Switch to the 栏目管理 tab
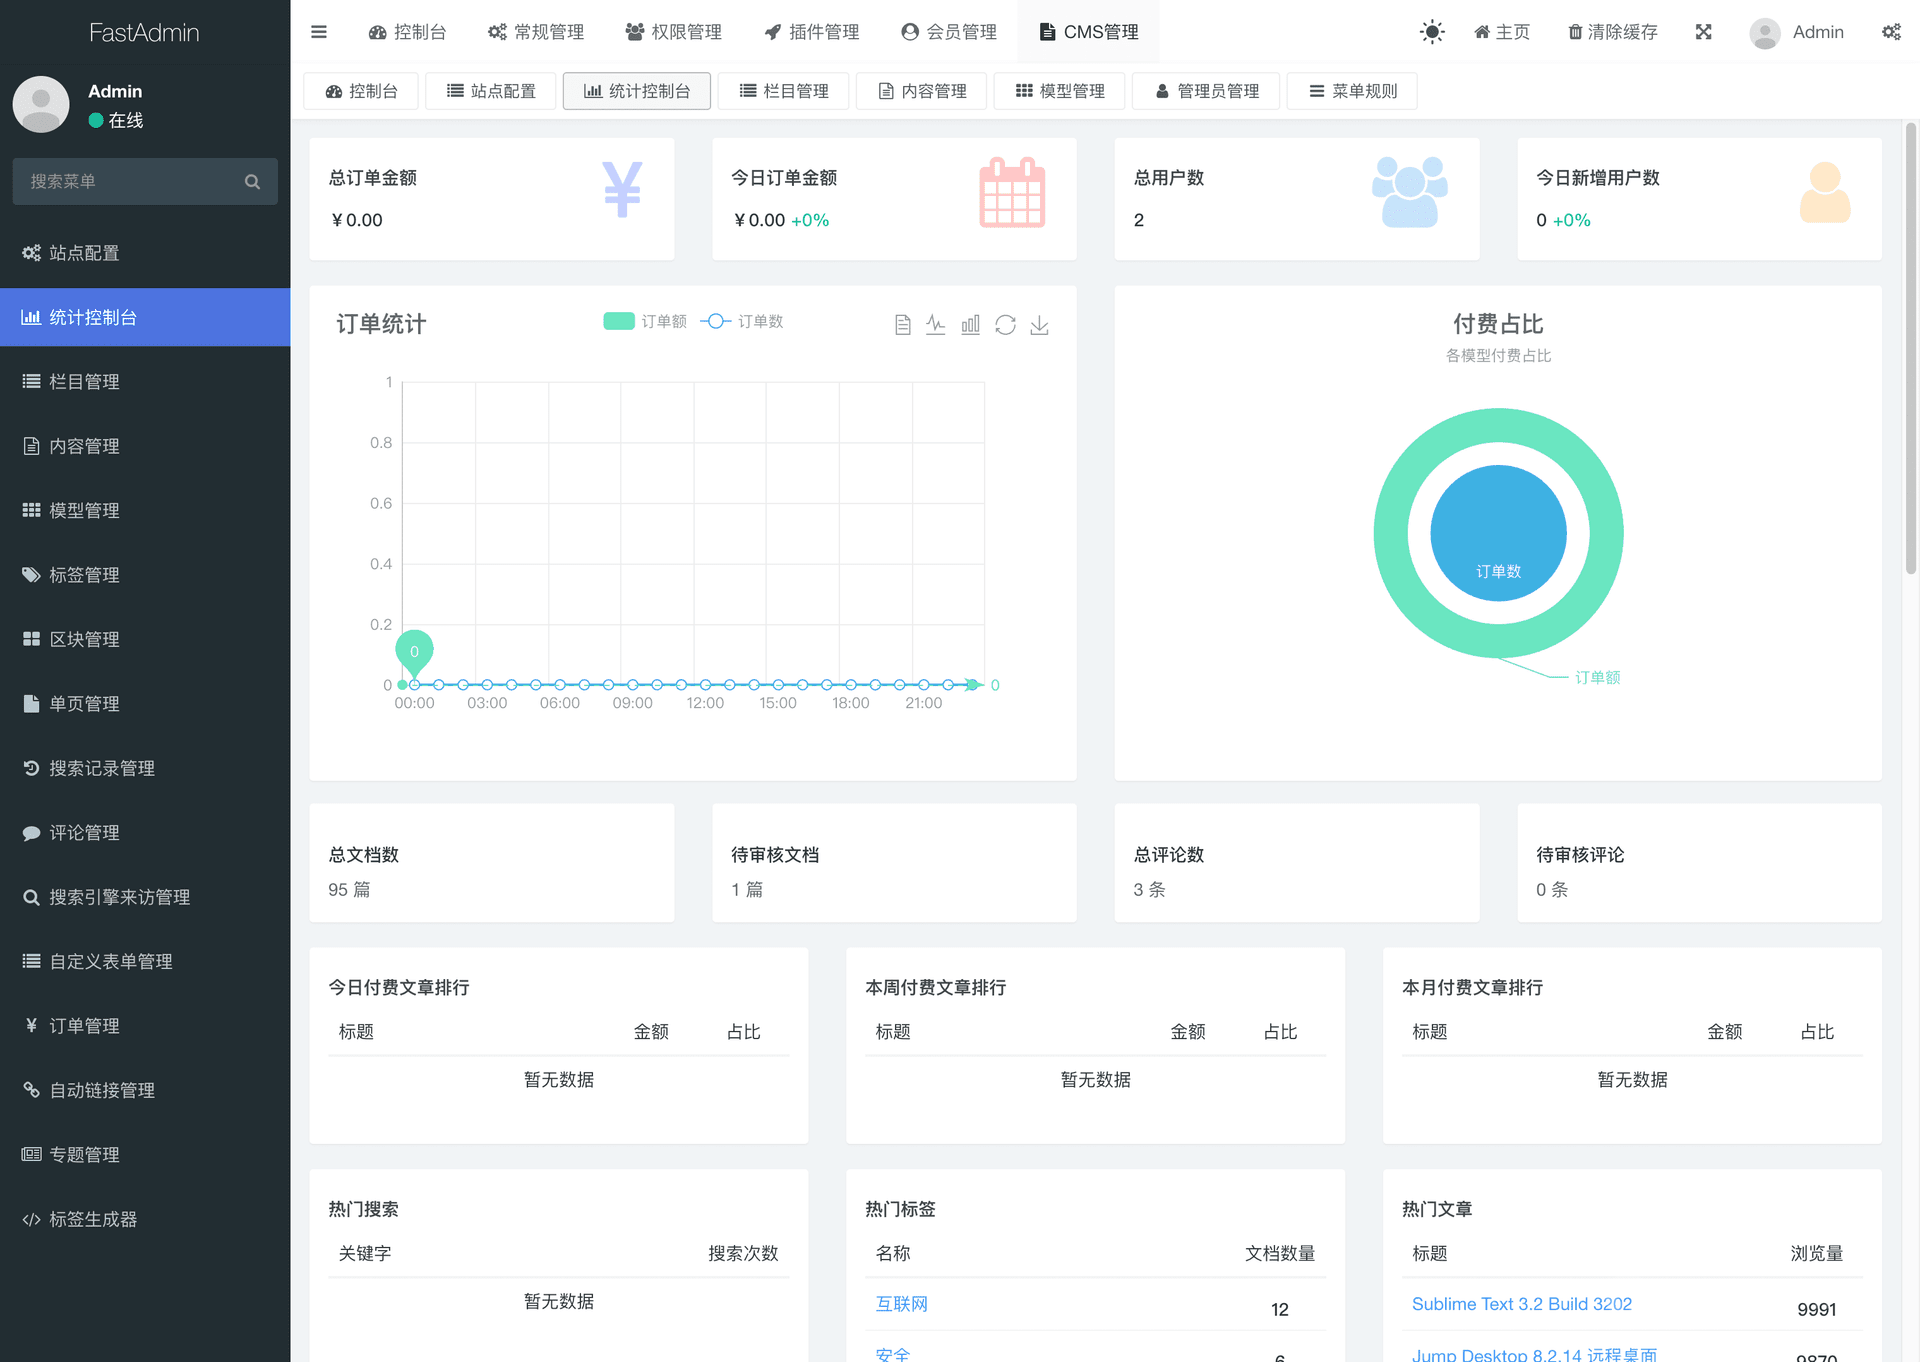 (784, 91)
